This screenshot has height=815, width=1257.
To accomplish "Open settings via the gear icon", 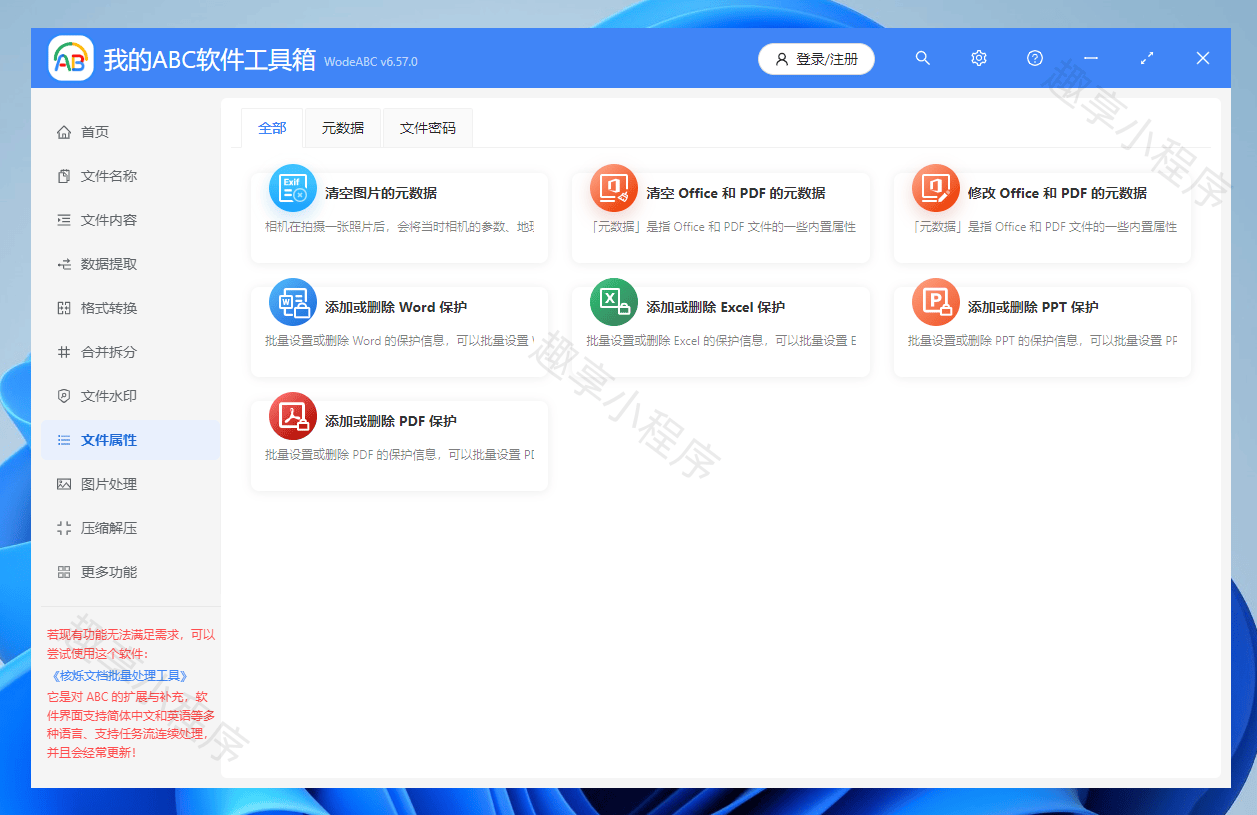I will click(979, 59).
